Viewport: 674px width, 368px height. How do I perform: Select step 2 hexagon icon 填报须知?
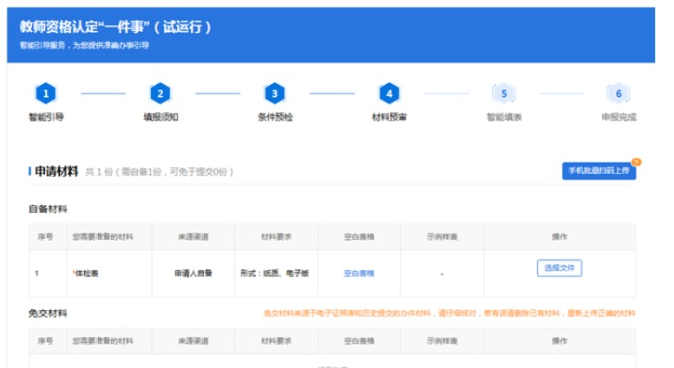pos(160,93)
